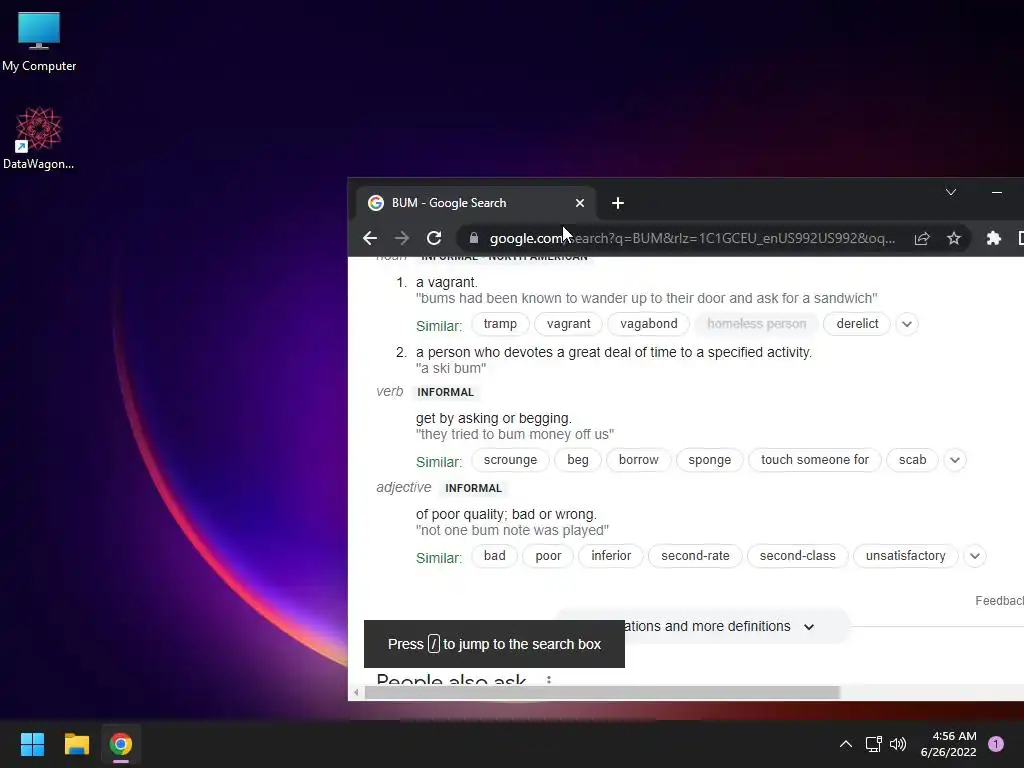Click the 'scrounge' synonym
The height and width of the screenshot is (768, 1024).
[x=510, y=460]
